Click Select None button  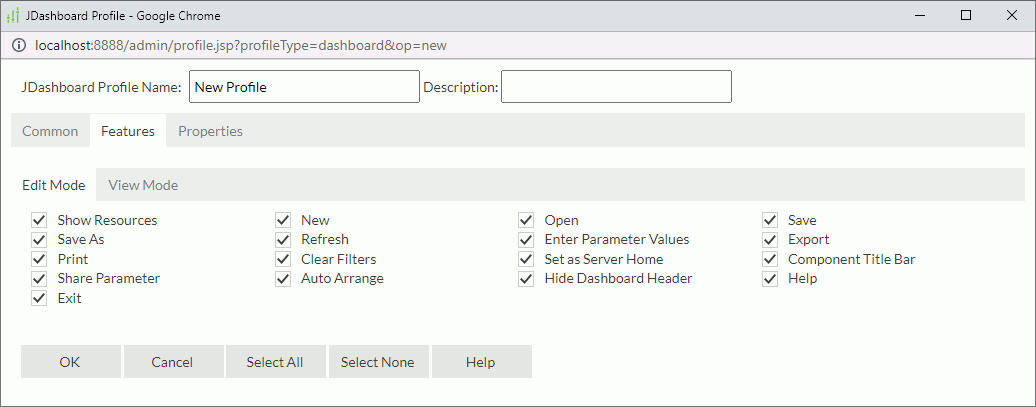coord(377,362)
